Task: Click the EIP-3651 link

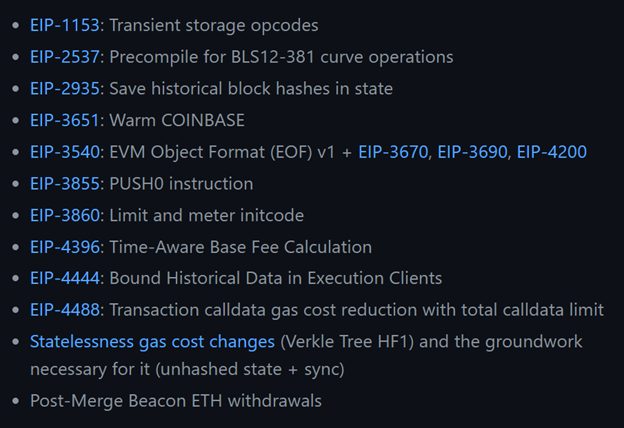Action: (x=64, y=120)
